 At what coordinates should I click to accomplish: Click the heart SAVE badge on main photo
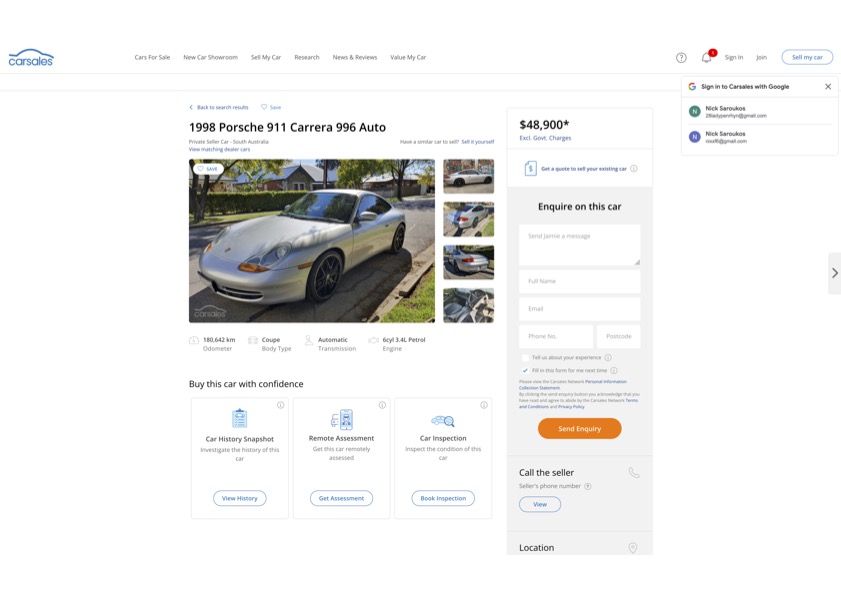coord(208,168)
